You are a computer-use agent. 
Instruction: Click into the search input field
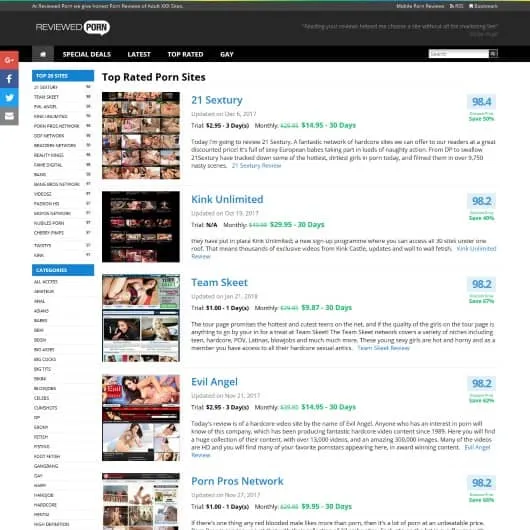pos(459,53)
